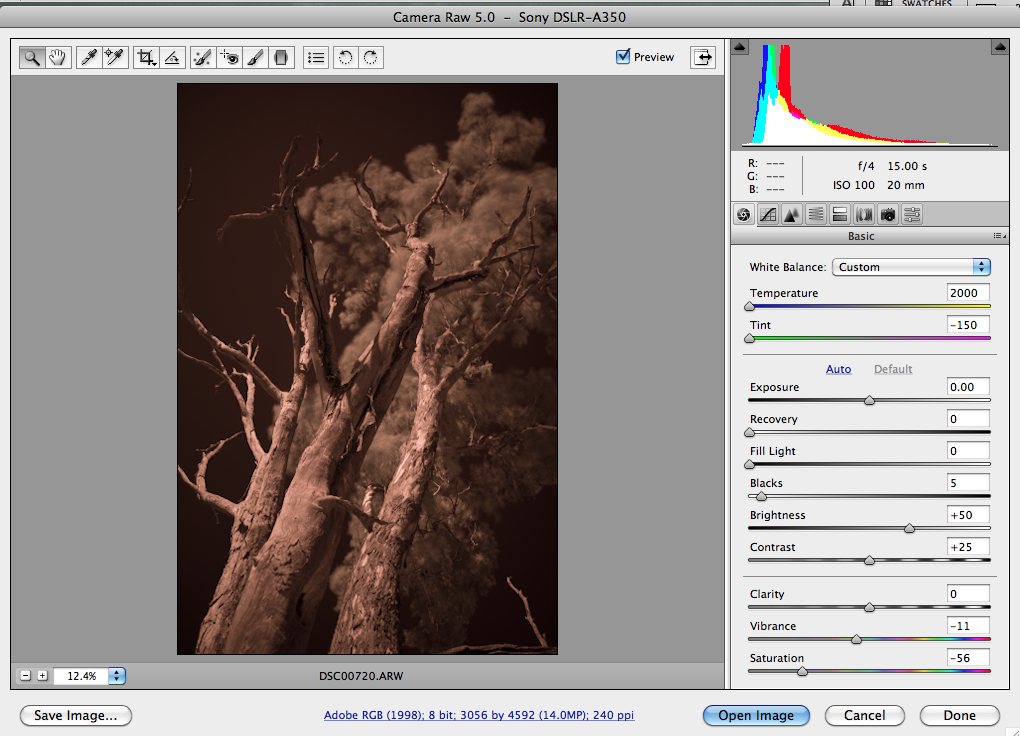
Task: Open the Tone Curve tab
Action: 768,214
